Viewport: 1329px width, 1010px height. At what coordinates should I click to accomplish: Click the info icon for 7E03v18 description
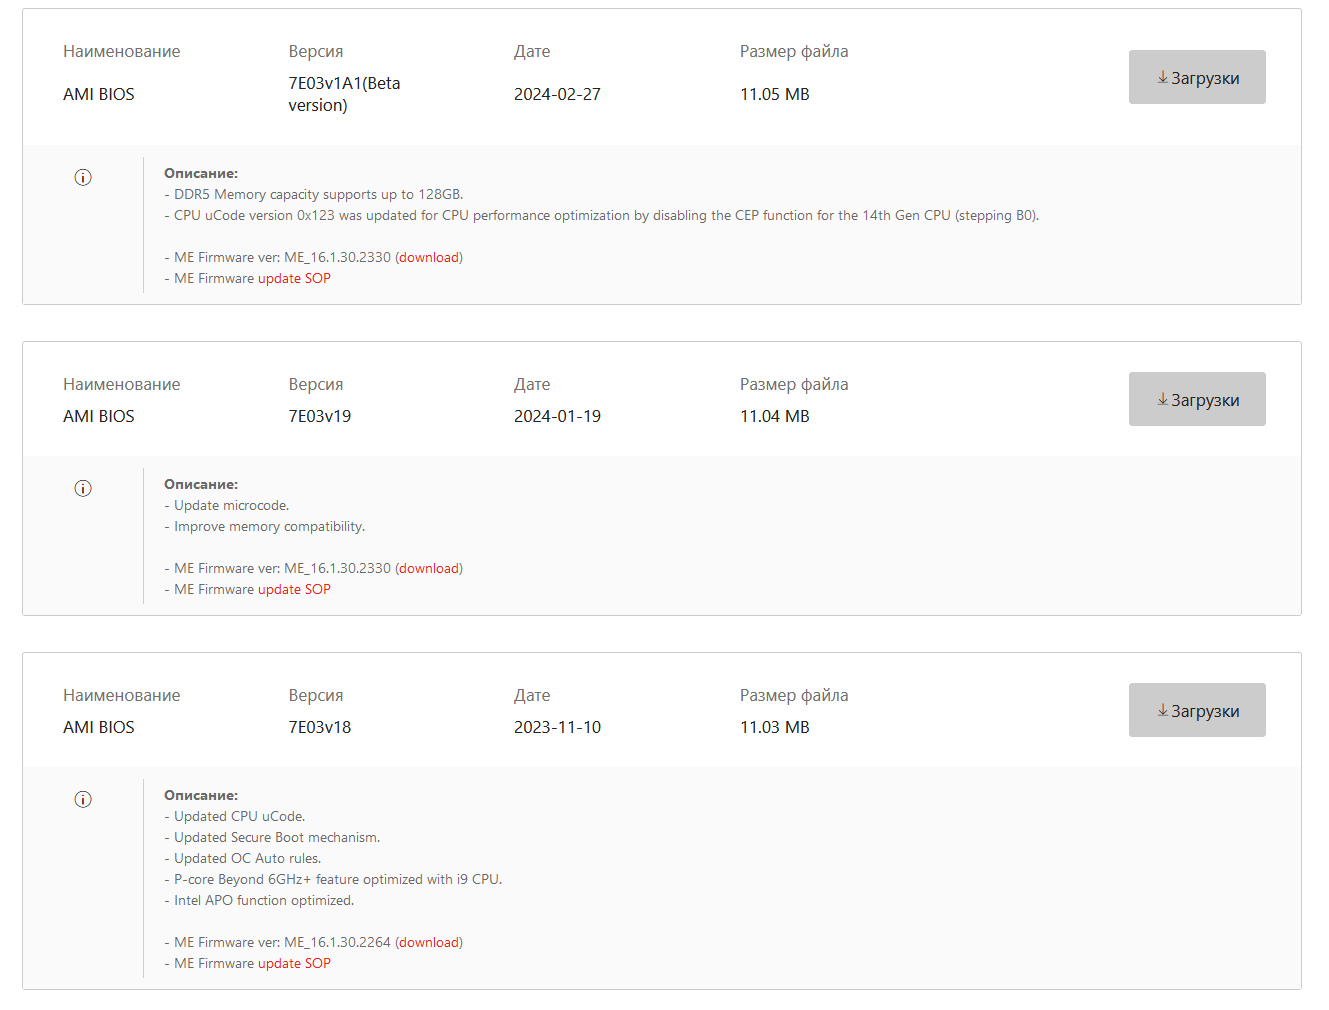(83, 800)
